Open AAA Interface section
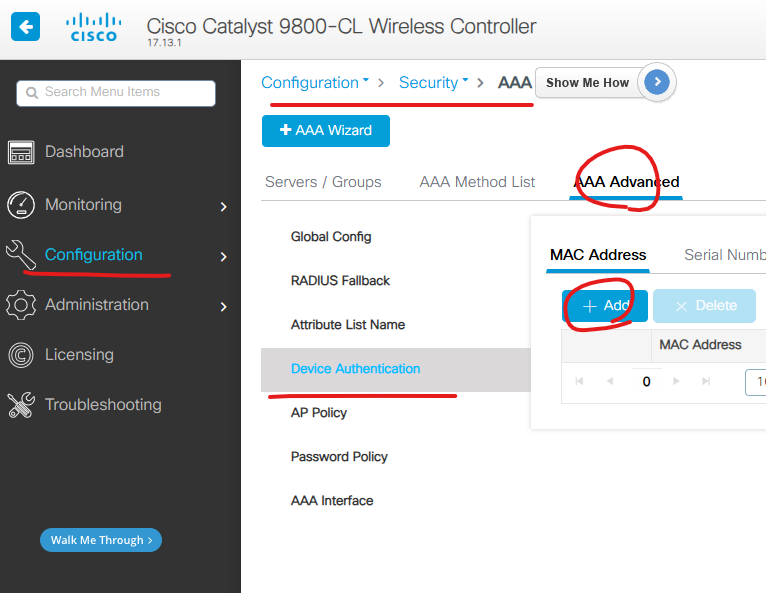 332,501
